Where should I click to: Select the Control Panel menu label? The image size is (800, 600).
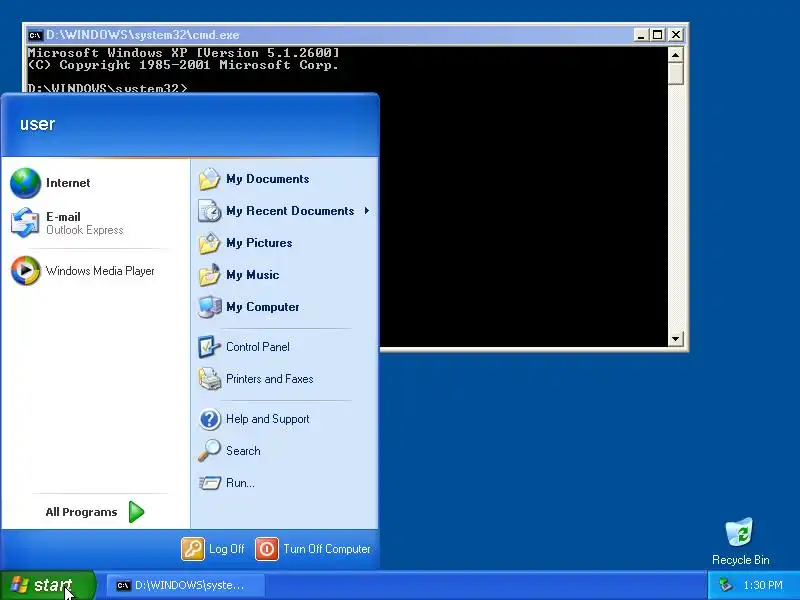[x=258, y=347]
